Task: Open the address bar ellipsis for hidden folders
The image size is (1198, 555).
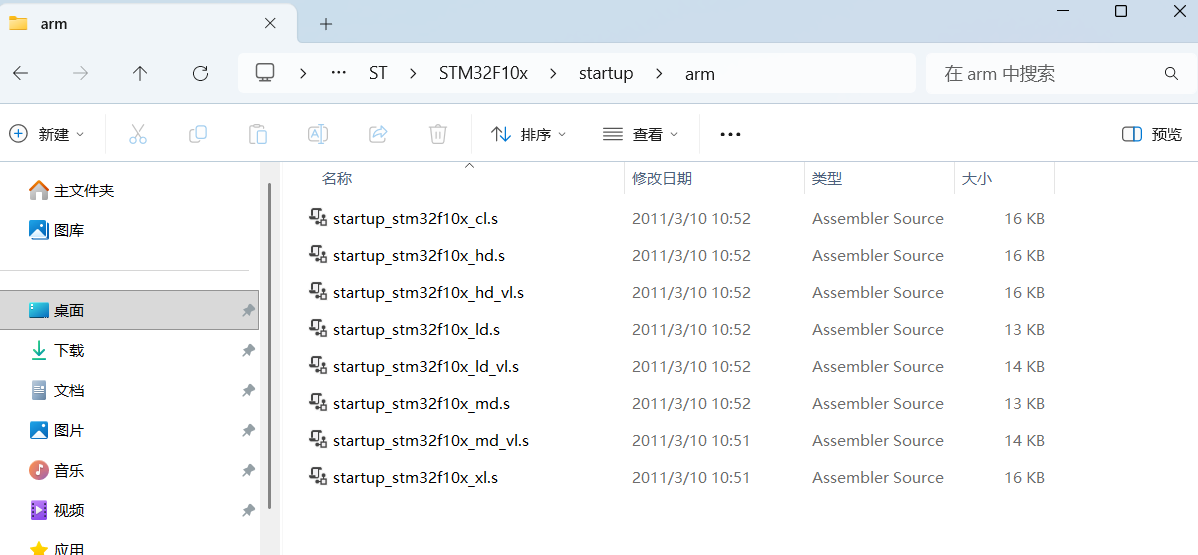Action: click(338, 73)
